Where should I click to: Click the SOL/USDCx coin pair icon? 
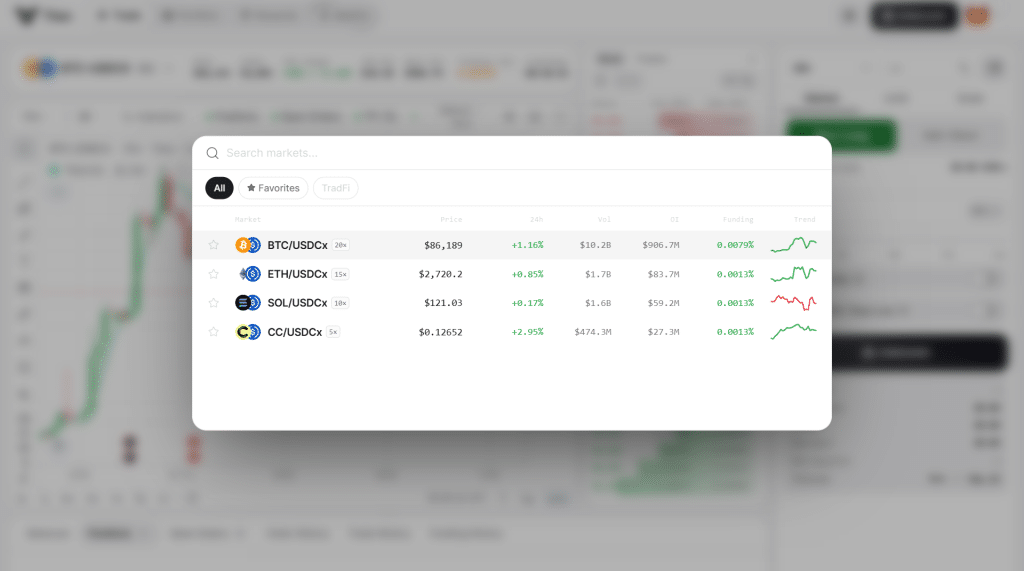pyautogui.click(x=248, y=302)
